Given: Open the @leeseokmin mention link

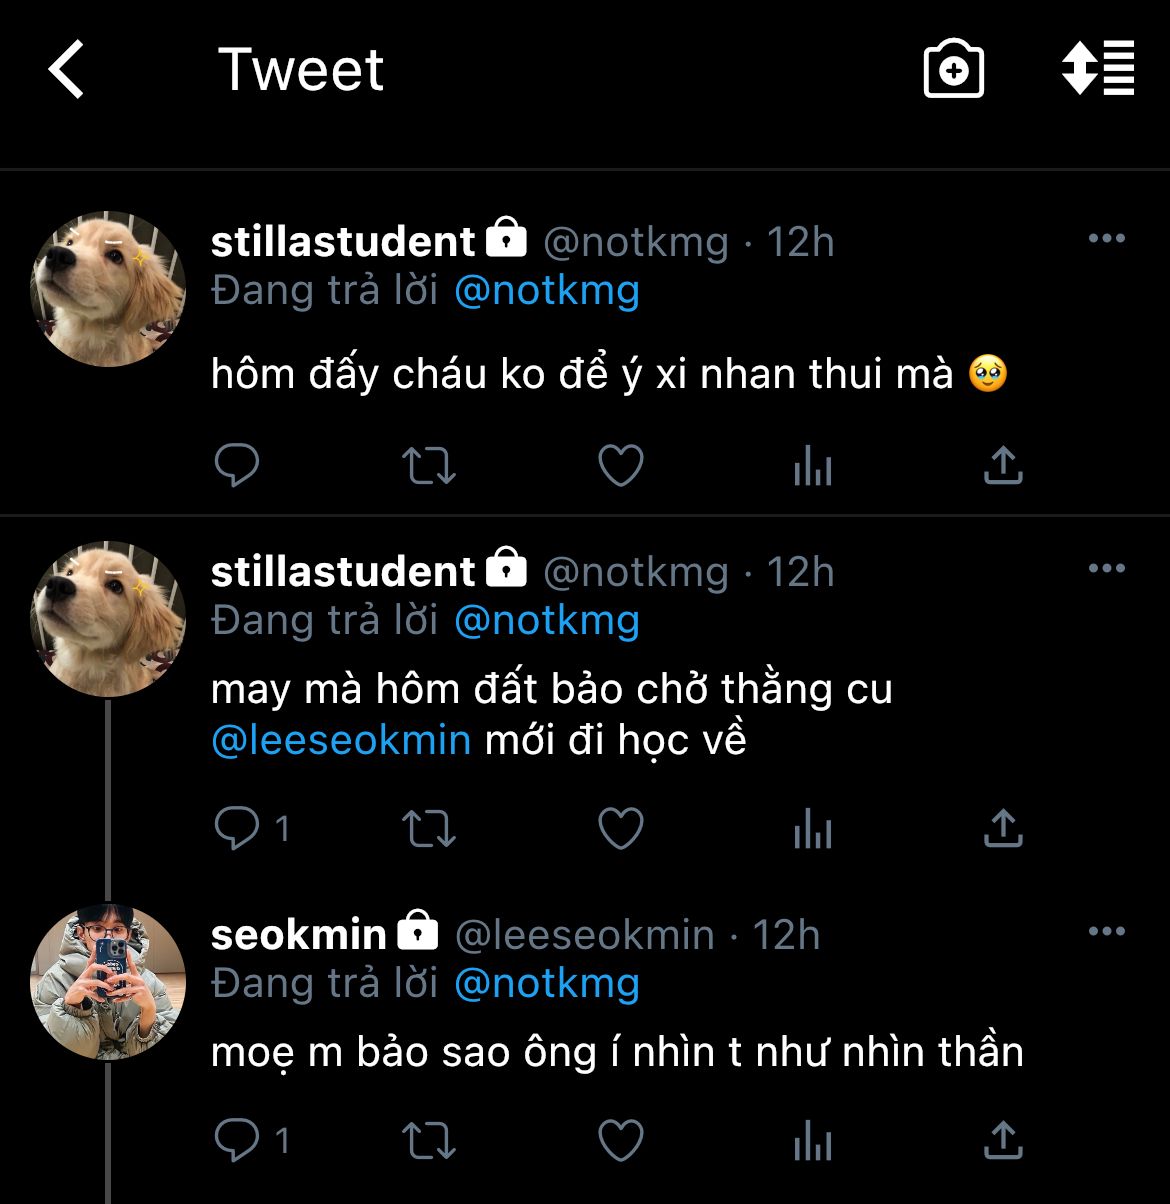Looking at the screenshot, I should coord(341,741).
